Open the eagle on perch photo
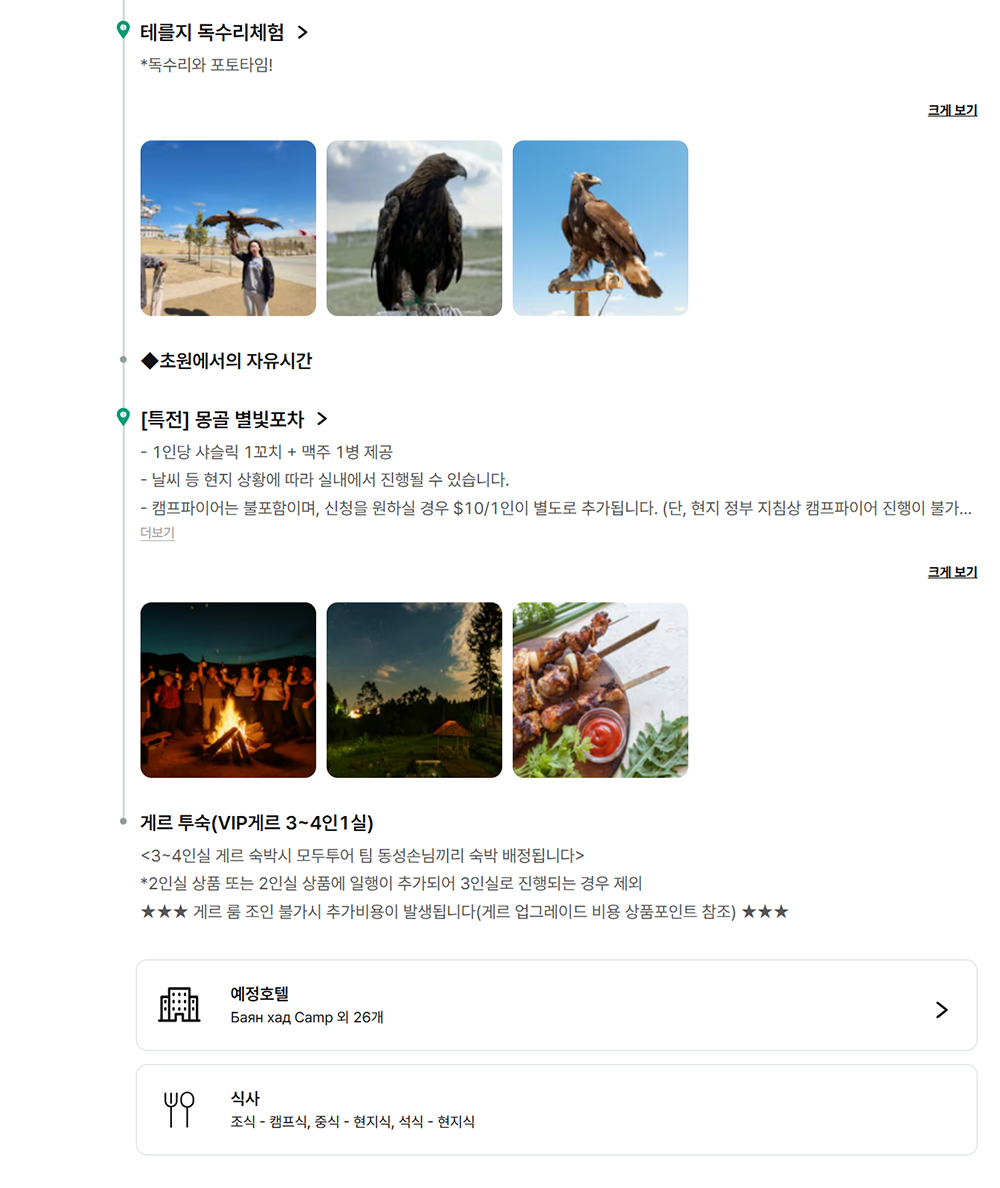Viewport: 1000px width, 1188px height. tap(600, 228)
